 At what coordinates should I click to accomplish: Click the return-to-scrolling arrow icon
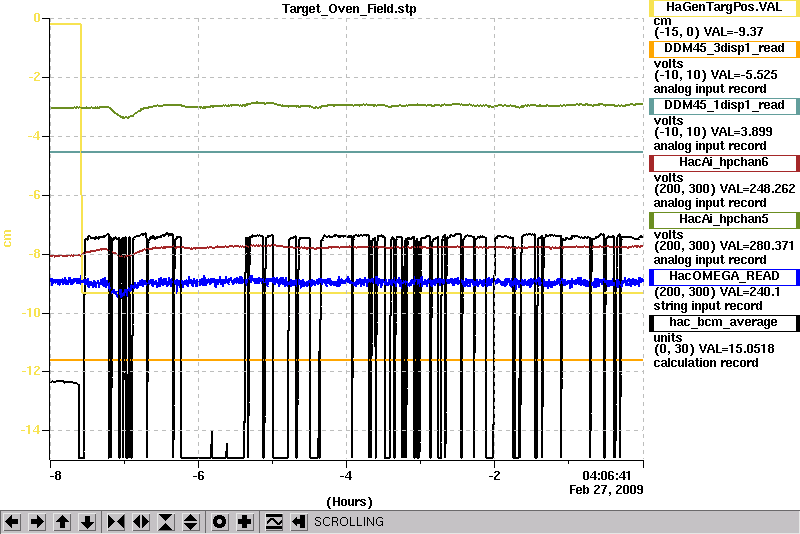pyautogui.click(x=299, y=522)
